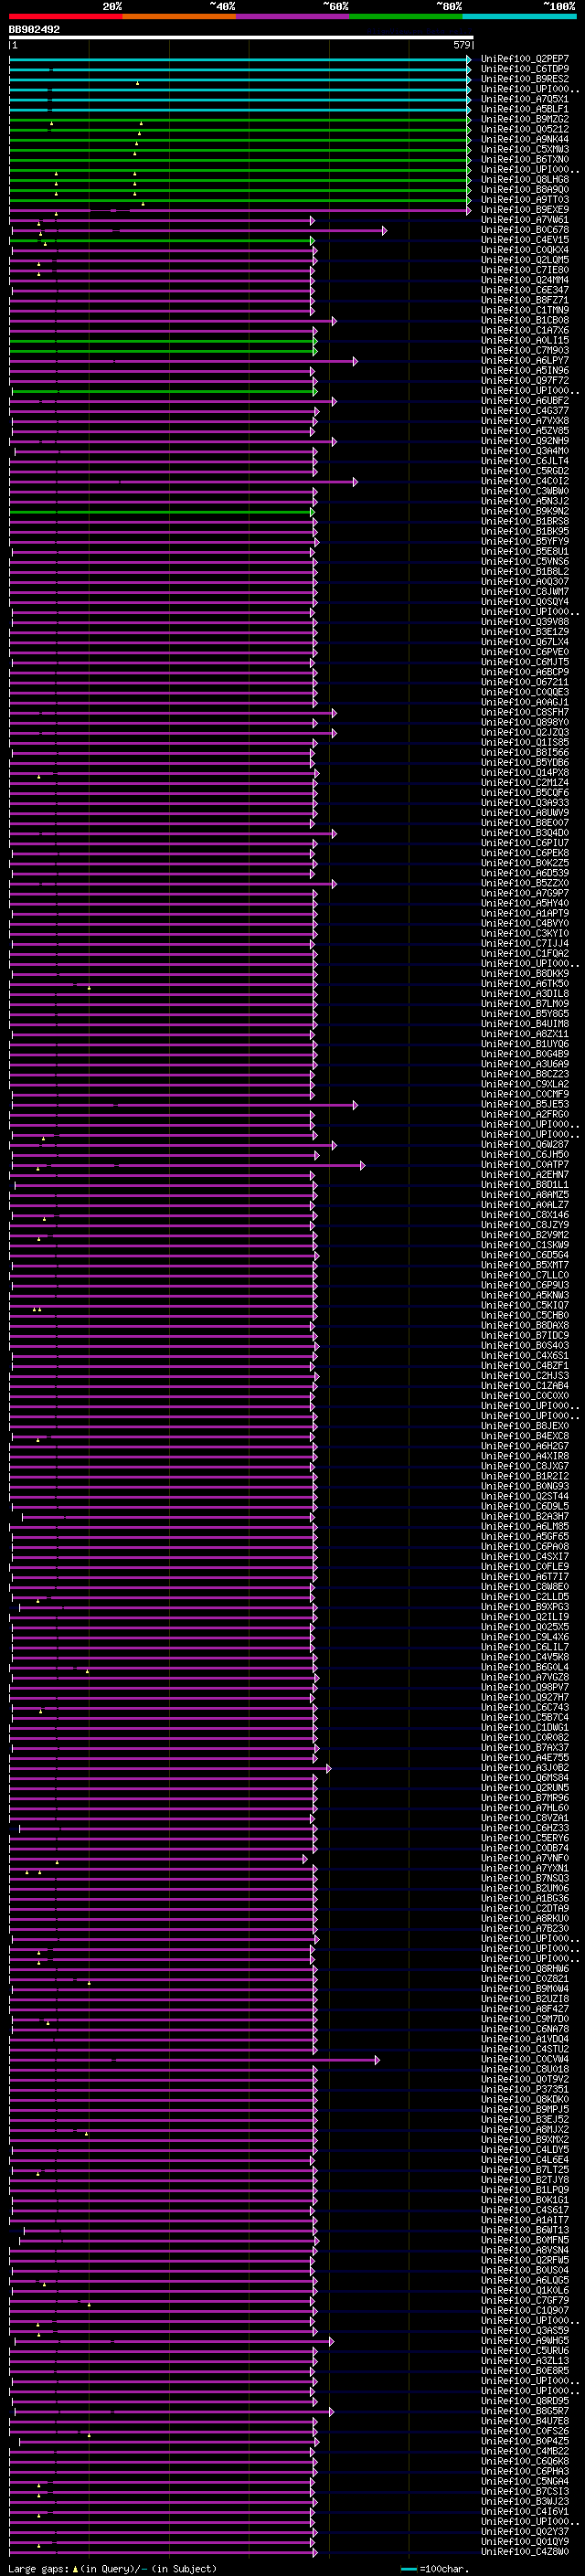Select the label UniRef100_C8X146
The image size is (585, 2576).
[524, 1215]
